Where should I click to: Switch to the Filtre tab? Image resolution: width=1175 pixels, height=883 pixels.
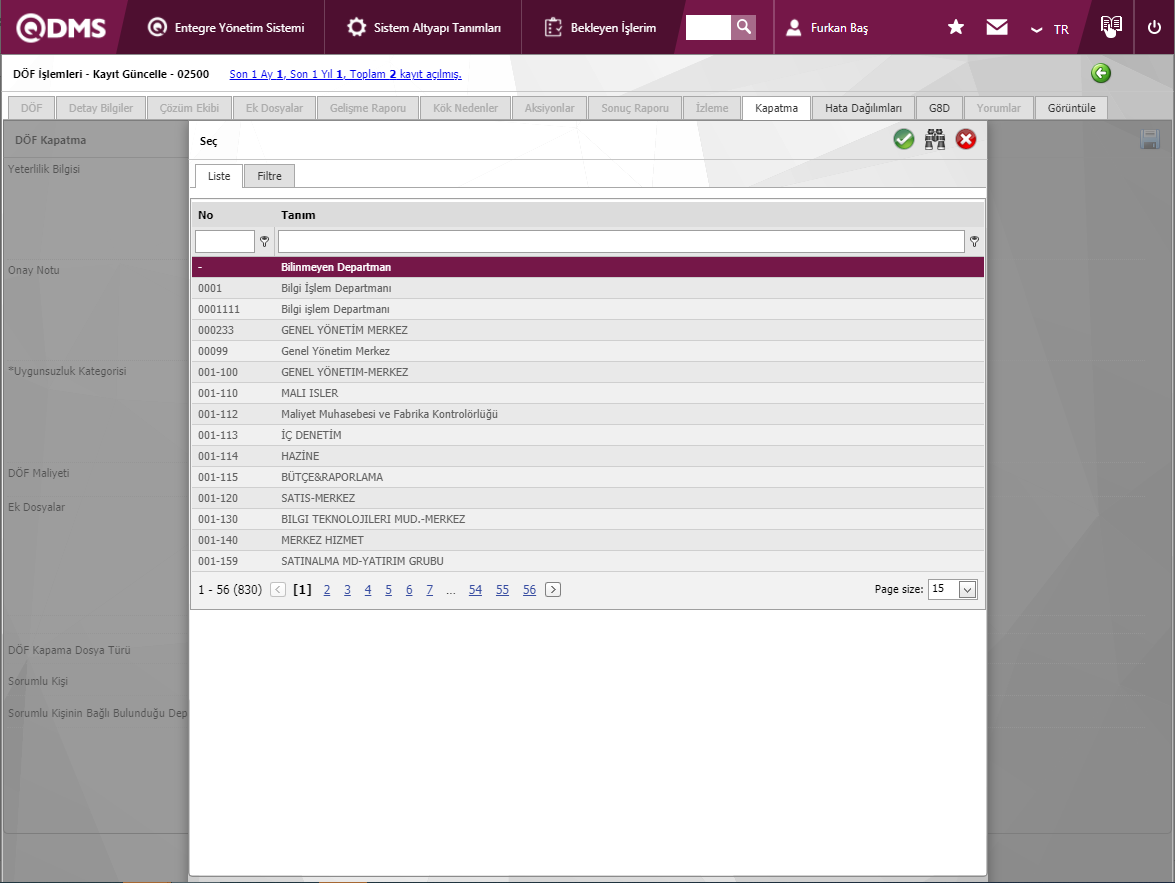(x=269, y=176)
